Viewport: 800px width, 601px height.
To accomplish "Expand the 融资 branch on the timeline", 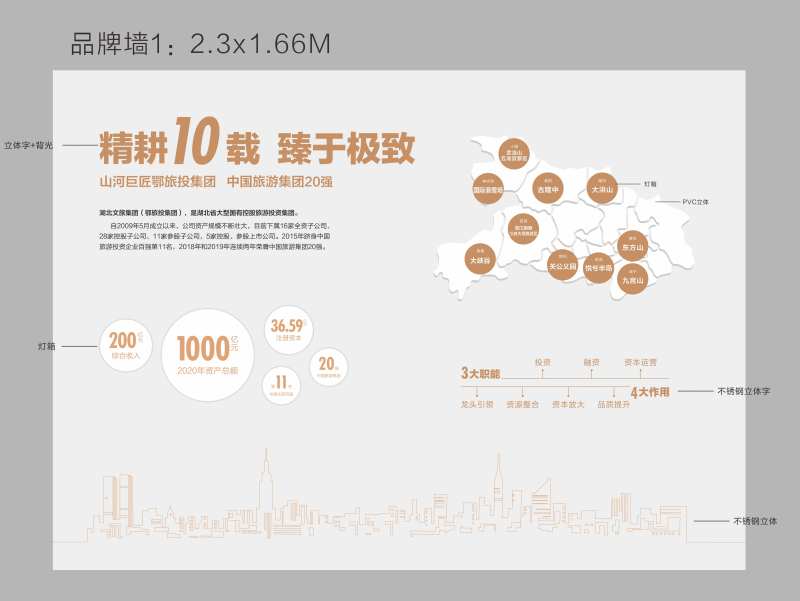I will [x=590, y=361].
